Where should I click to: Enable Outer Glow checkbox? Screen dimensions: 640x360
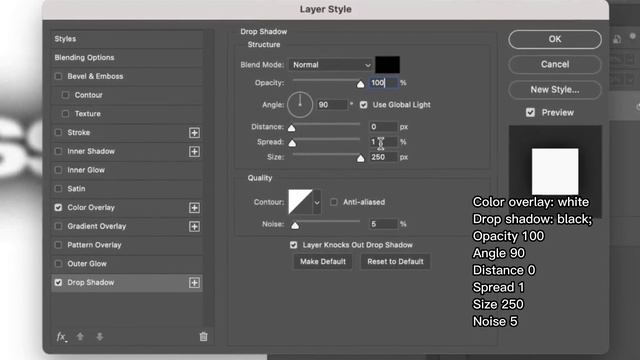58,264
